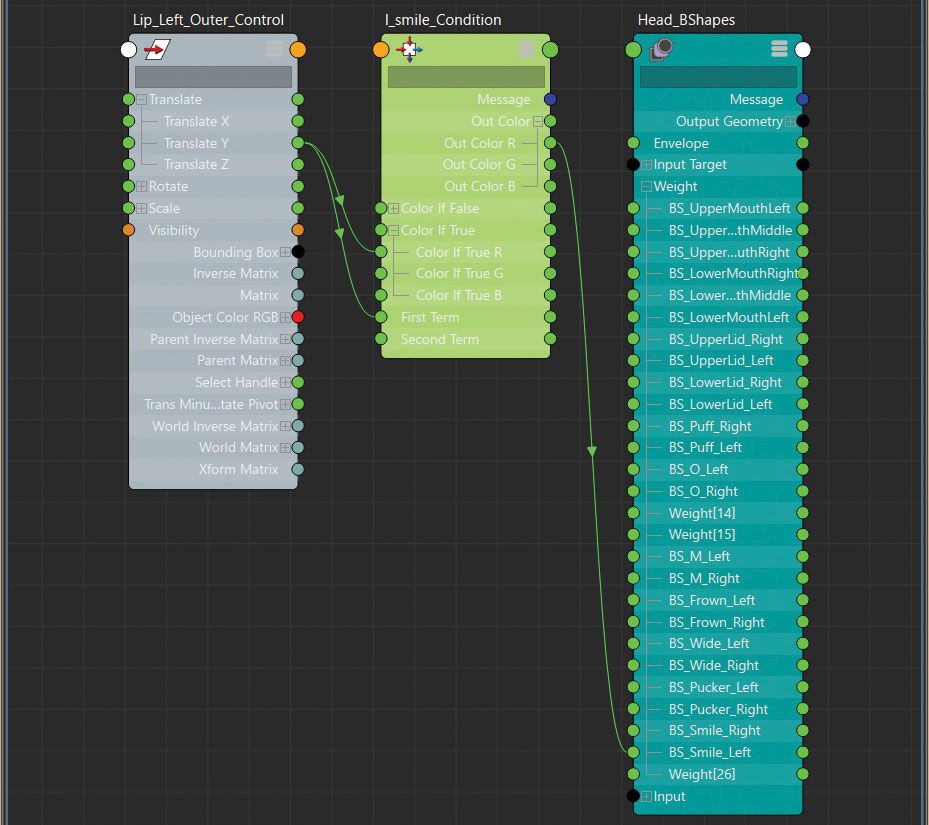Expand the Scale attributes on Lip_Left_Outer_Control
This screenshot has height=825, width=929.
point(141,208)
